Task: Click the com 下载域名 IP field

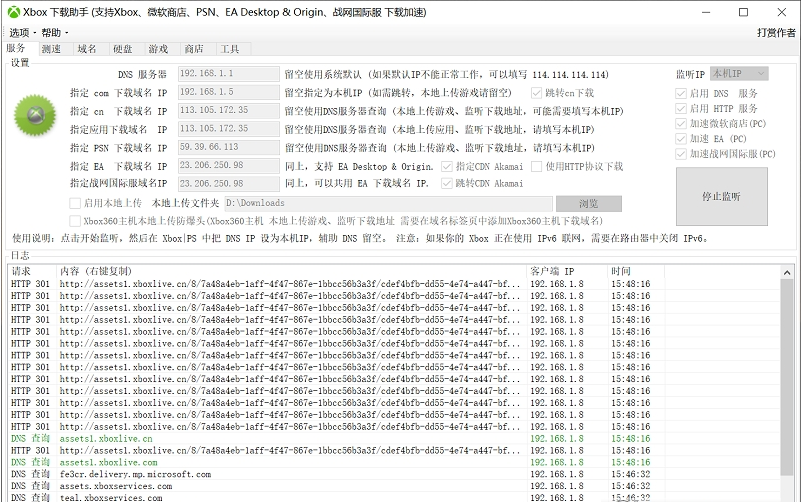Action: (229, 92)
